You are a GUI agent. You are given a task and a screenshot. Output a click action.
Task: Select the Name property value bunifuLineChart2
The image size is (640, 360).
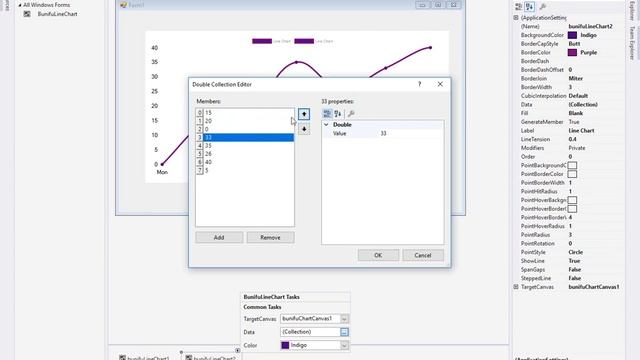click(591, 26)
